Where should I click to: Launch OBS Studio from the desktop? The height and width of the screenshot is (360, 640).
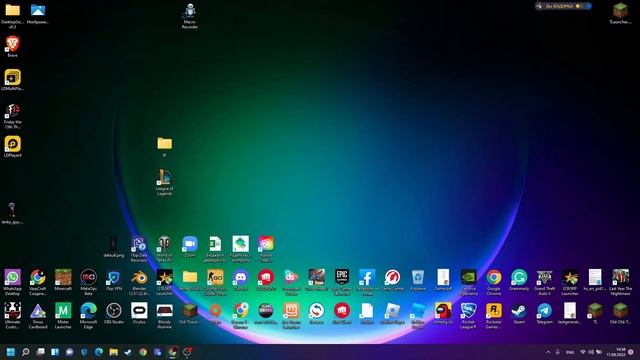point(114,312)
